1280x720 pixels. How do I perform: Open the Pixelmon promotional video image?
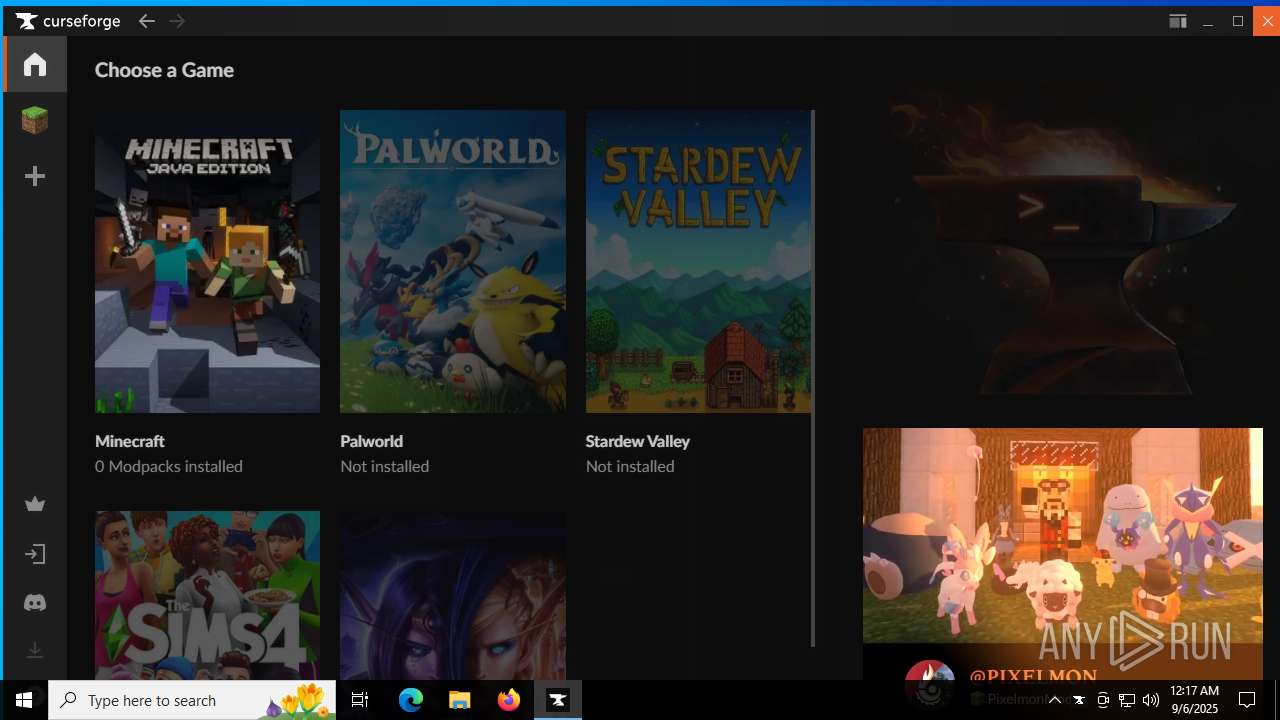point(1063,536)
